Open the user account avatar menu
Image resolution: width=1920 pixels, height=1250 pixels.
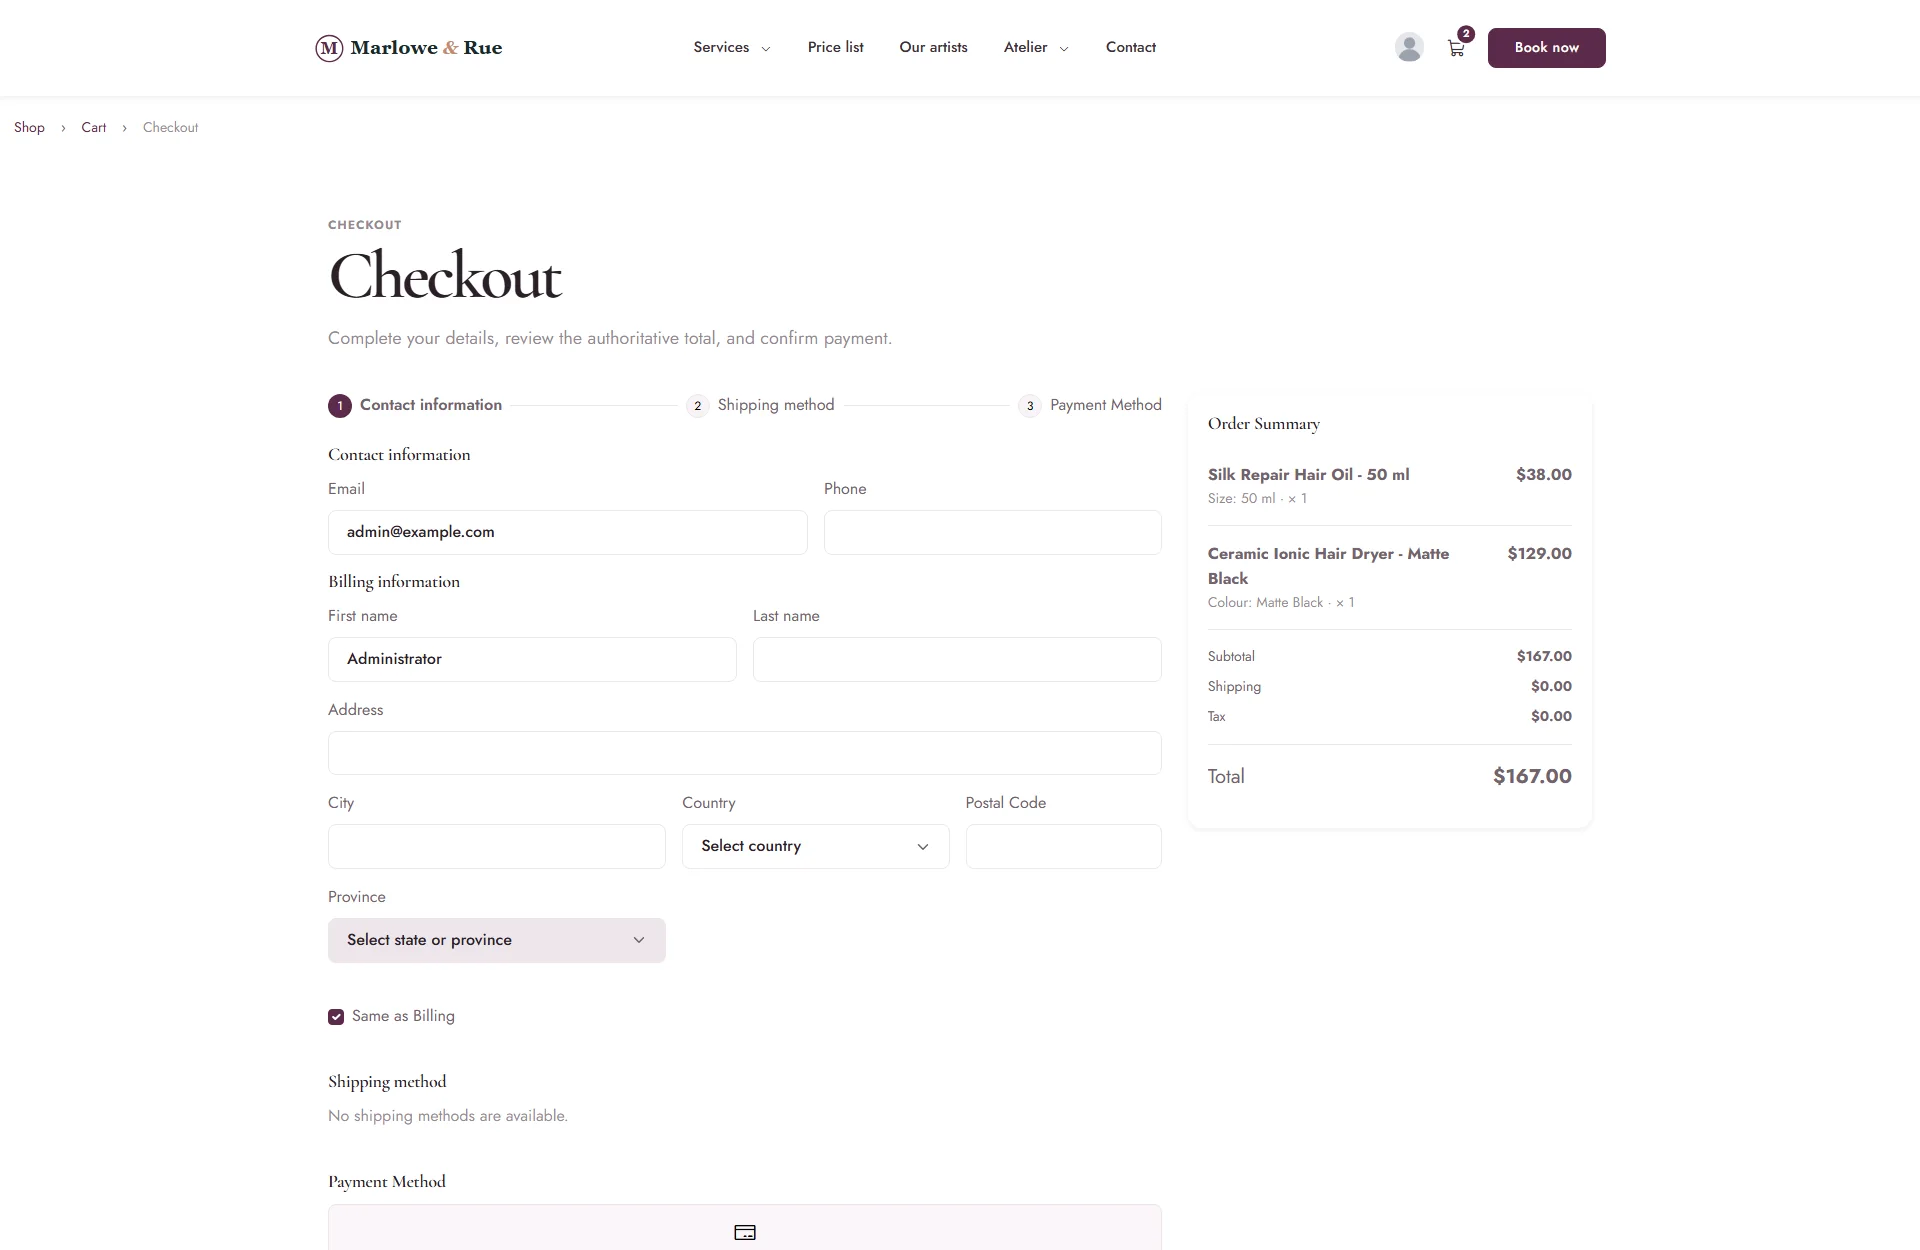[1409, 47]
